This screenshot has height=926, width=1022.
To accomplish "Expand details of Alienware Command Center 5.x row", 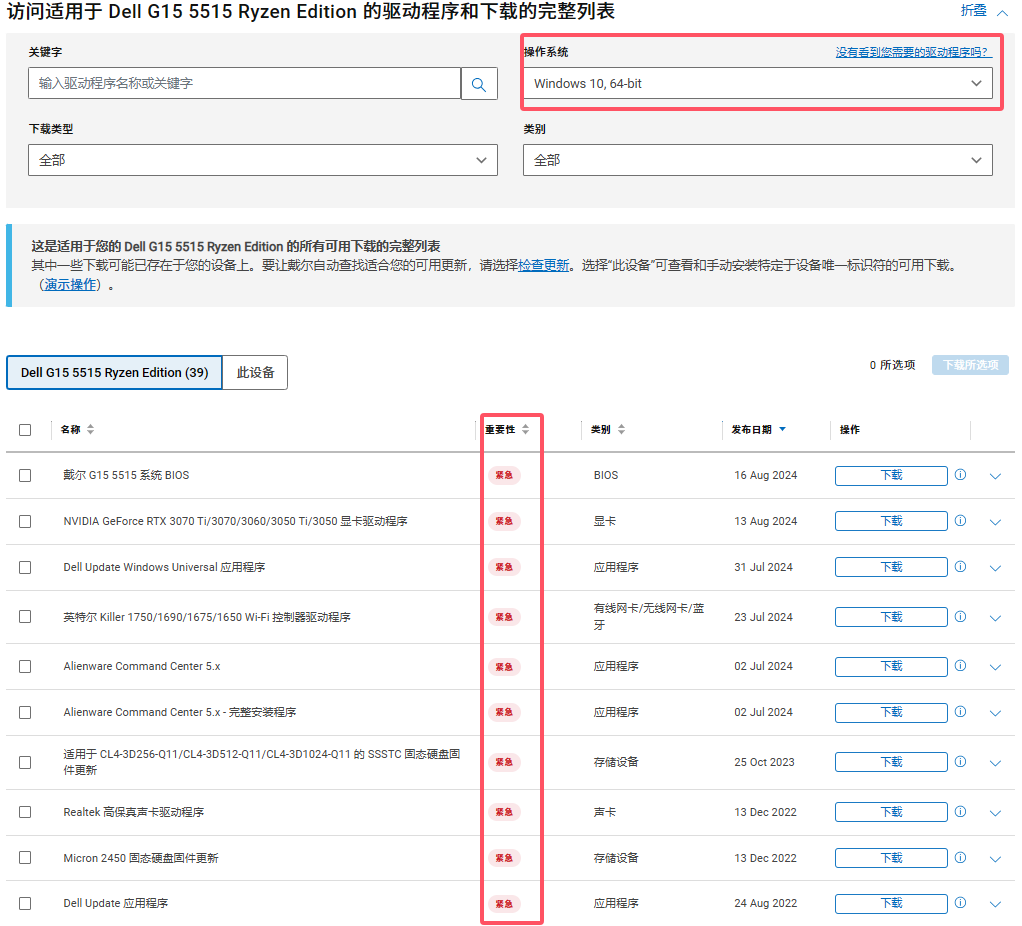I will click(x=995, y=666).
